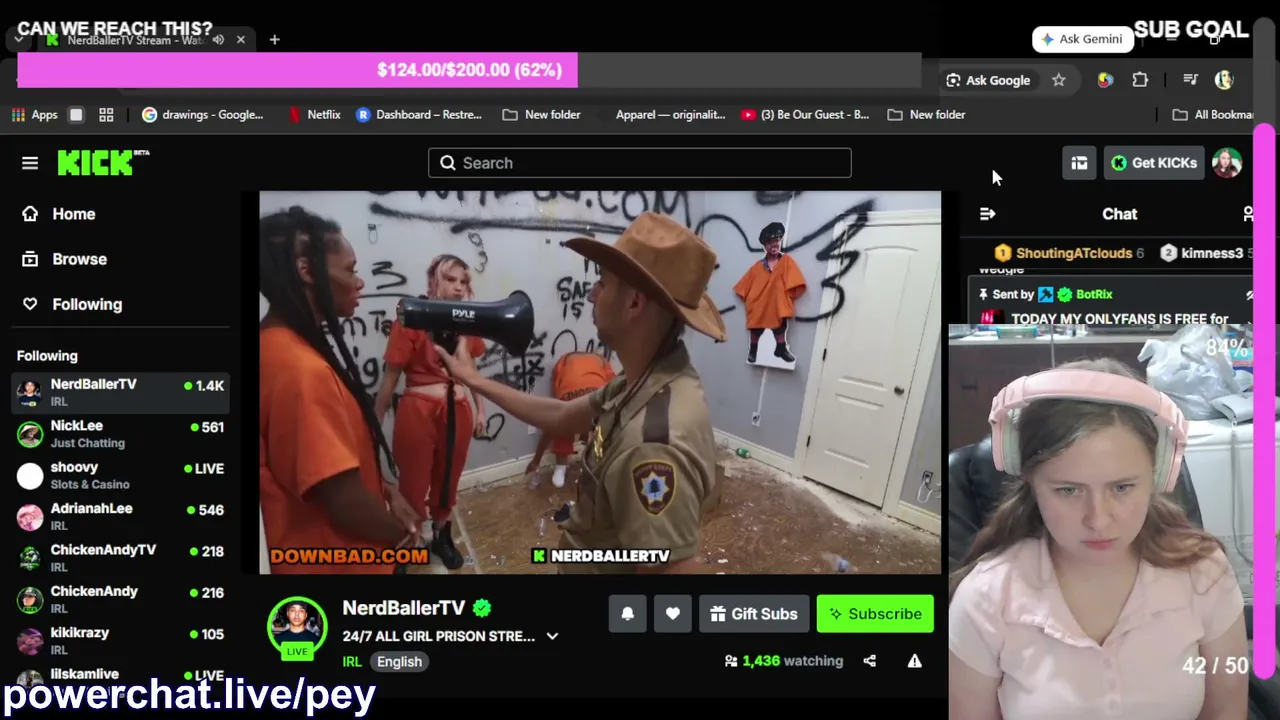The width and height of the screenshot is (1280, 720).
Task: Open the Apps bookmarks shortcut
Action: 35,115
